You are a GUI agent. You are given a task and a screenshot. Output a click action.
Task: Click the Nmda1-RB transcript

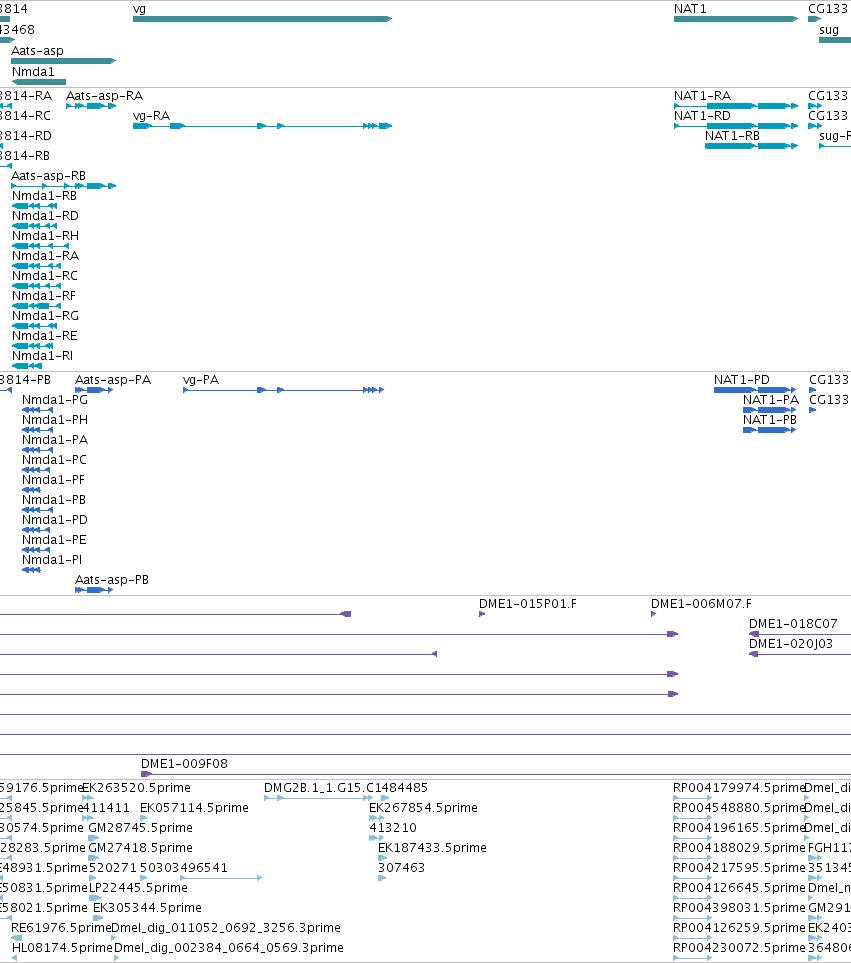[34, 206]
